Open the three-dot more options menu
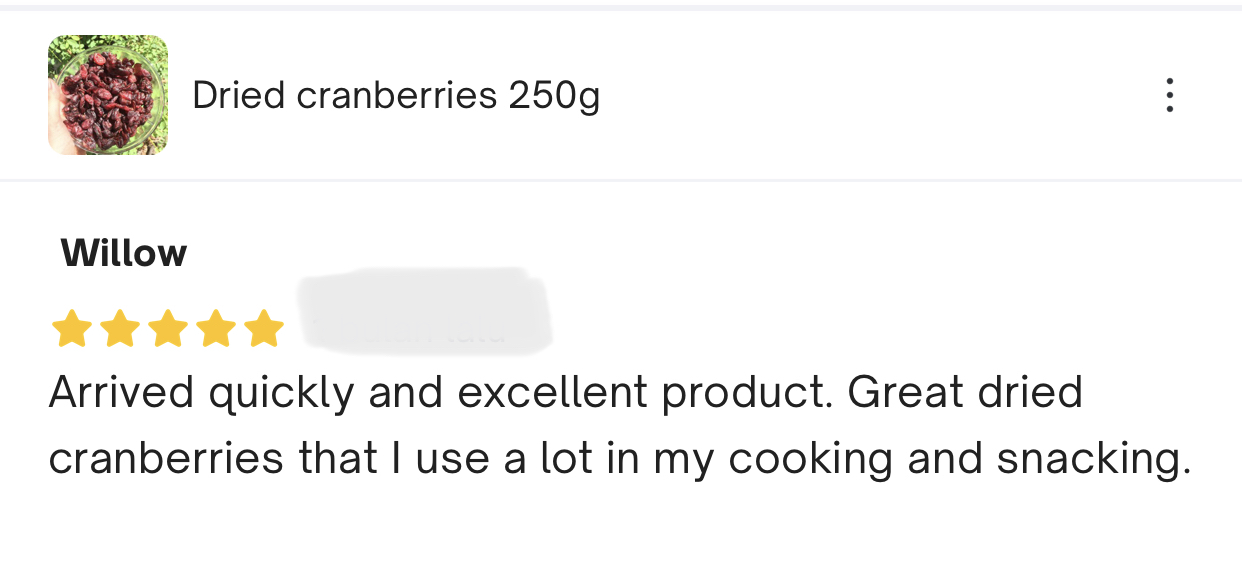Image resolution: width=1242 pixels, height=577 pixels. pyautogui.click(x=1169, y=95)
